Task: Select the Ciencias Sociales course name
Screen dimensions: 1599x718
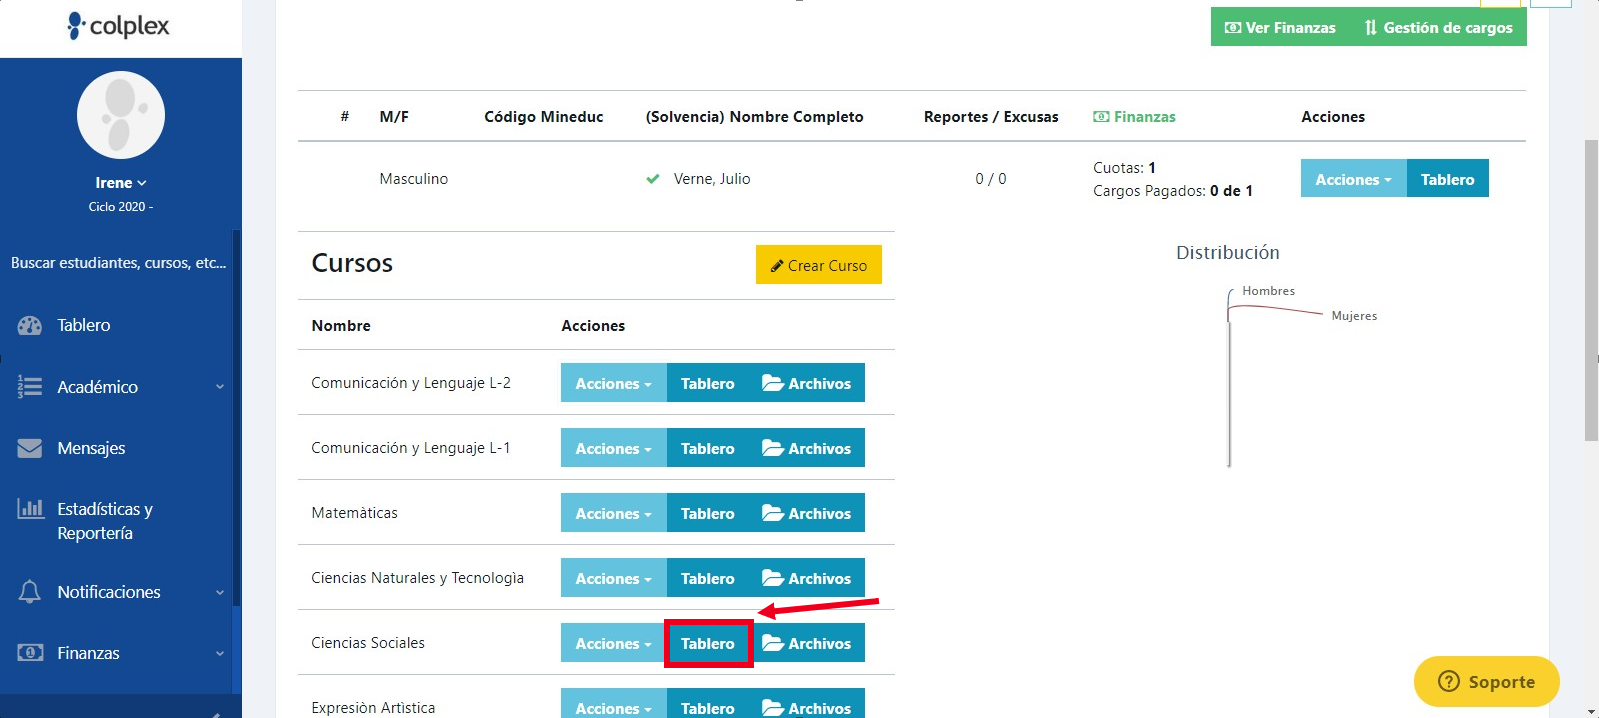Action: [x=368, y=643]
